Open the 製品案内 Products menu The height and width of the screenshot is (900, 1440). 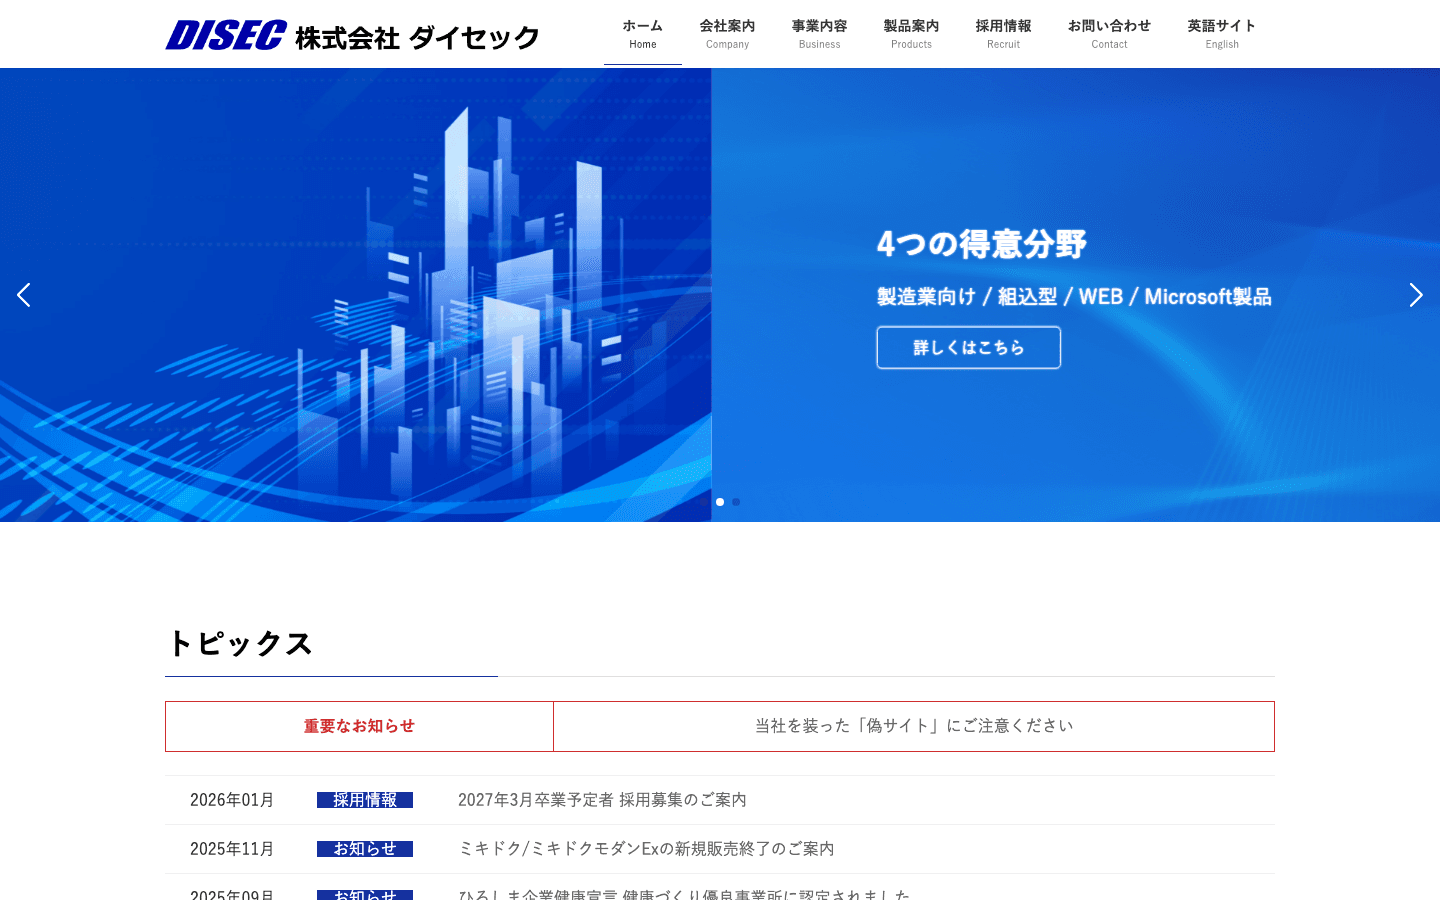point(911,34)
